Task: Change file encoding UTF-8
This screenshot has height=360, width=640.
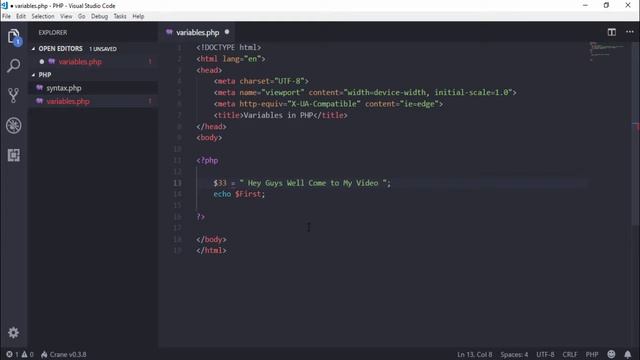Action: coord(545,354)
